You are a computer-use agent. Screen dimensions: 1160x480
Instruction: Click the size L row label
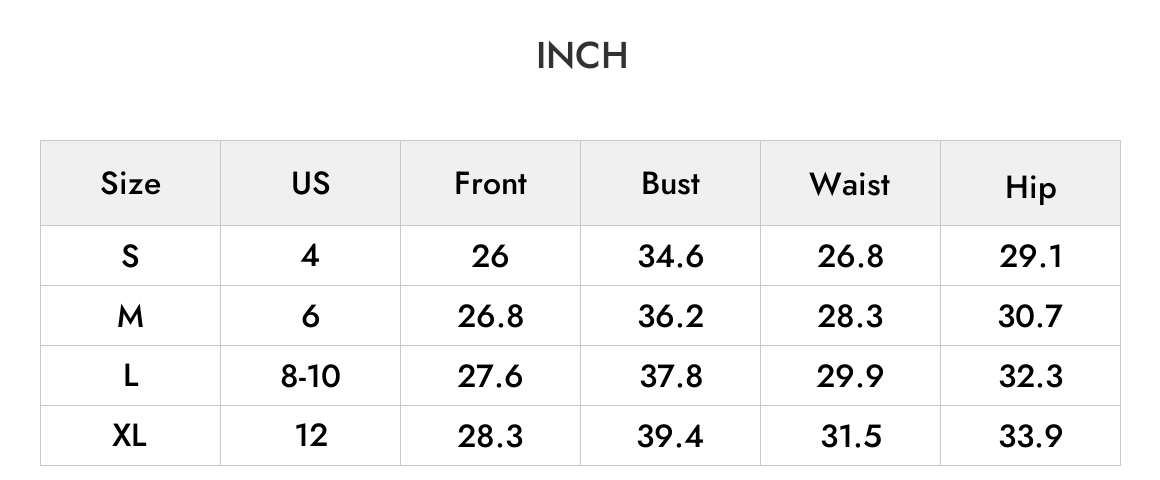tap(130, 376)
